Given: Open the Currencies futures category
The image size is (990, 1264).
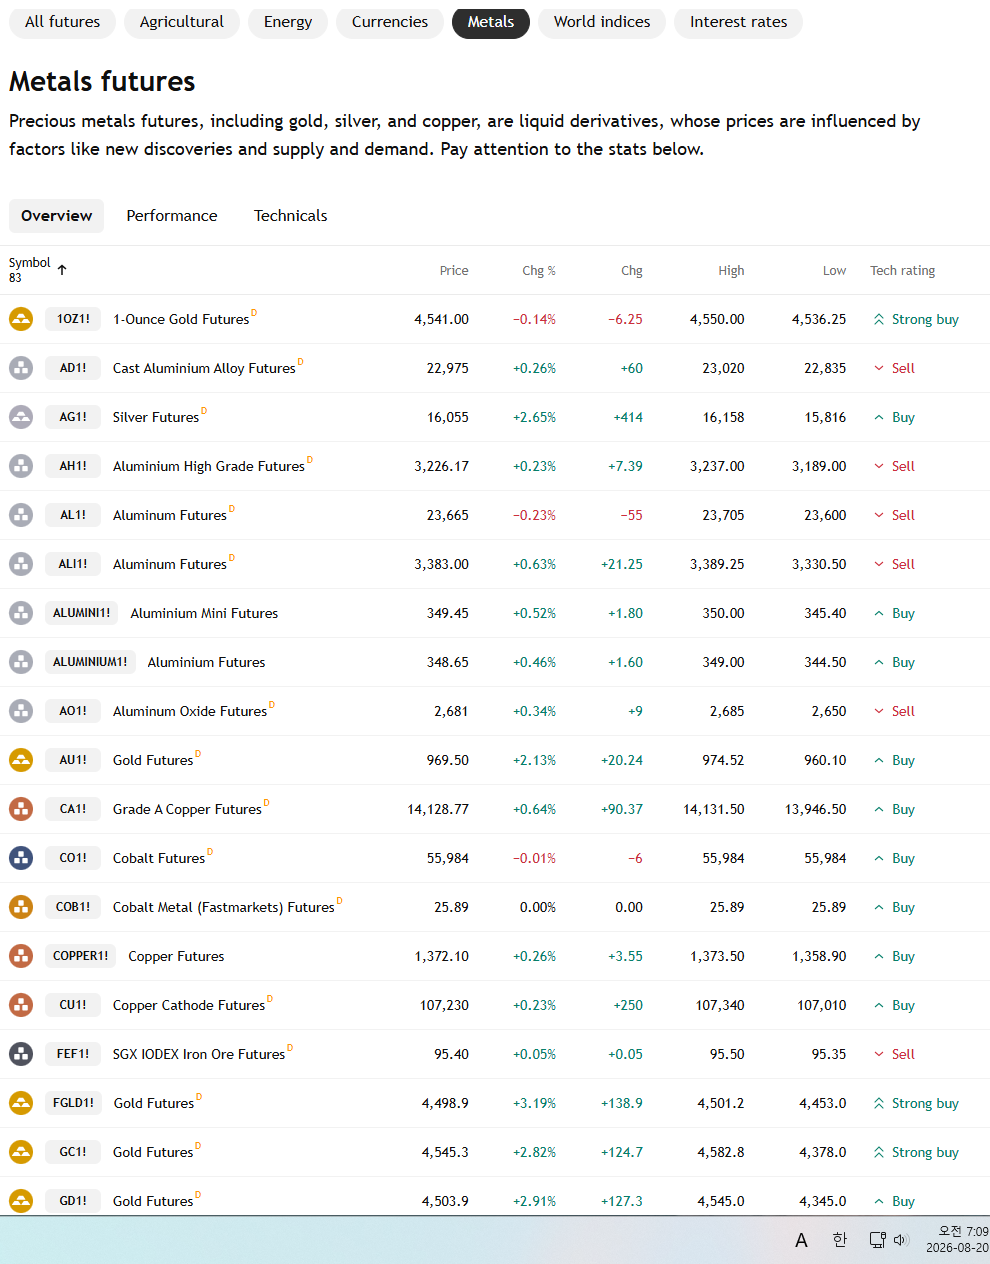Looking at the screenshot, I should pyautogui.click(x=390, y=22).
